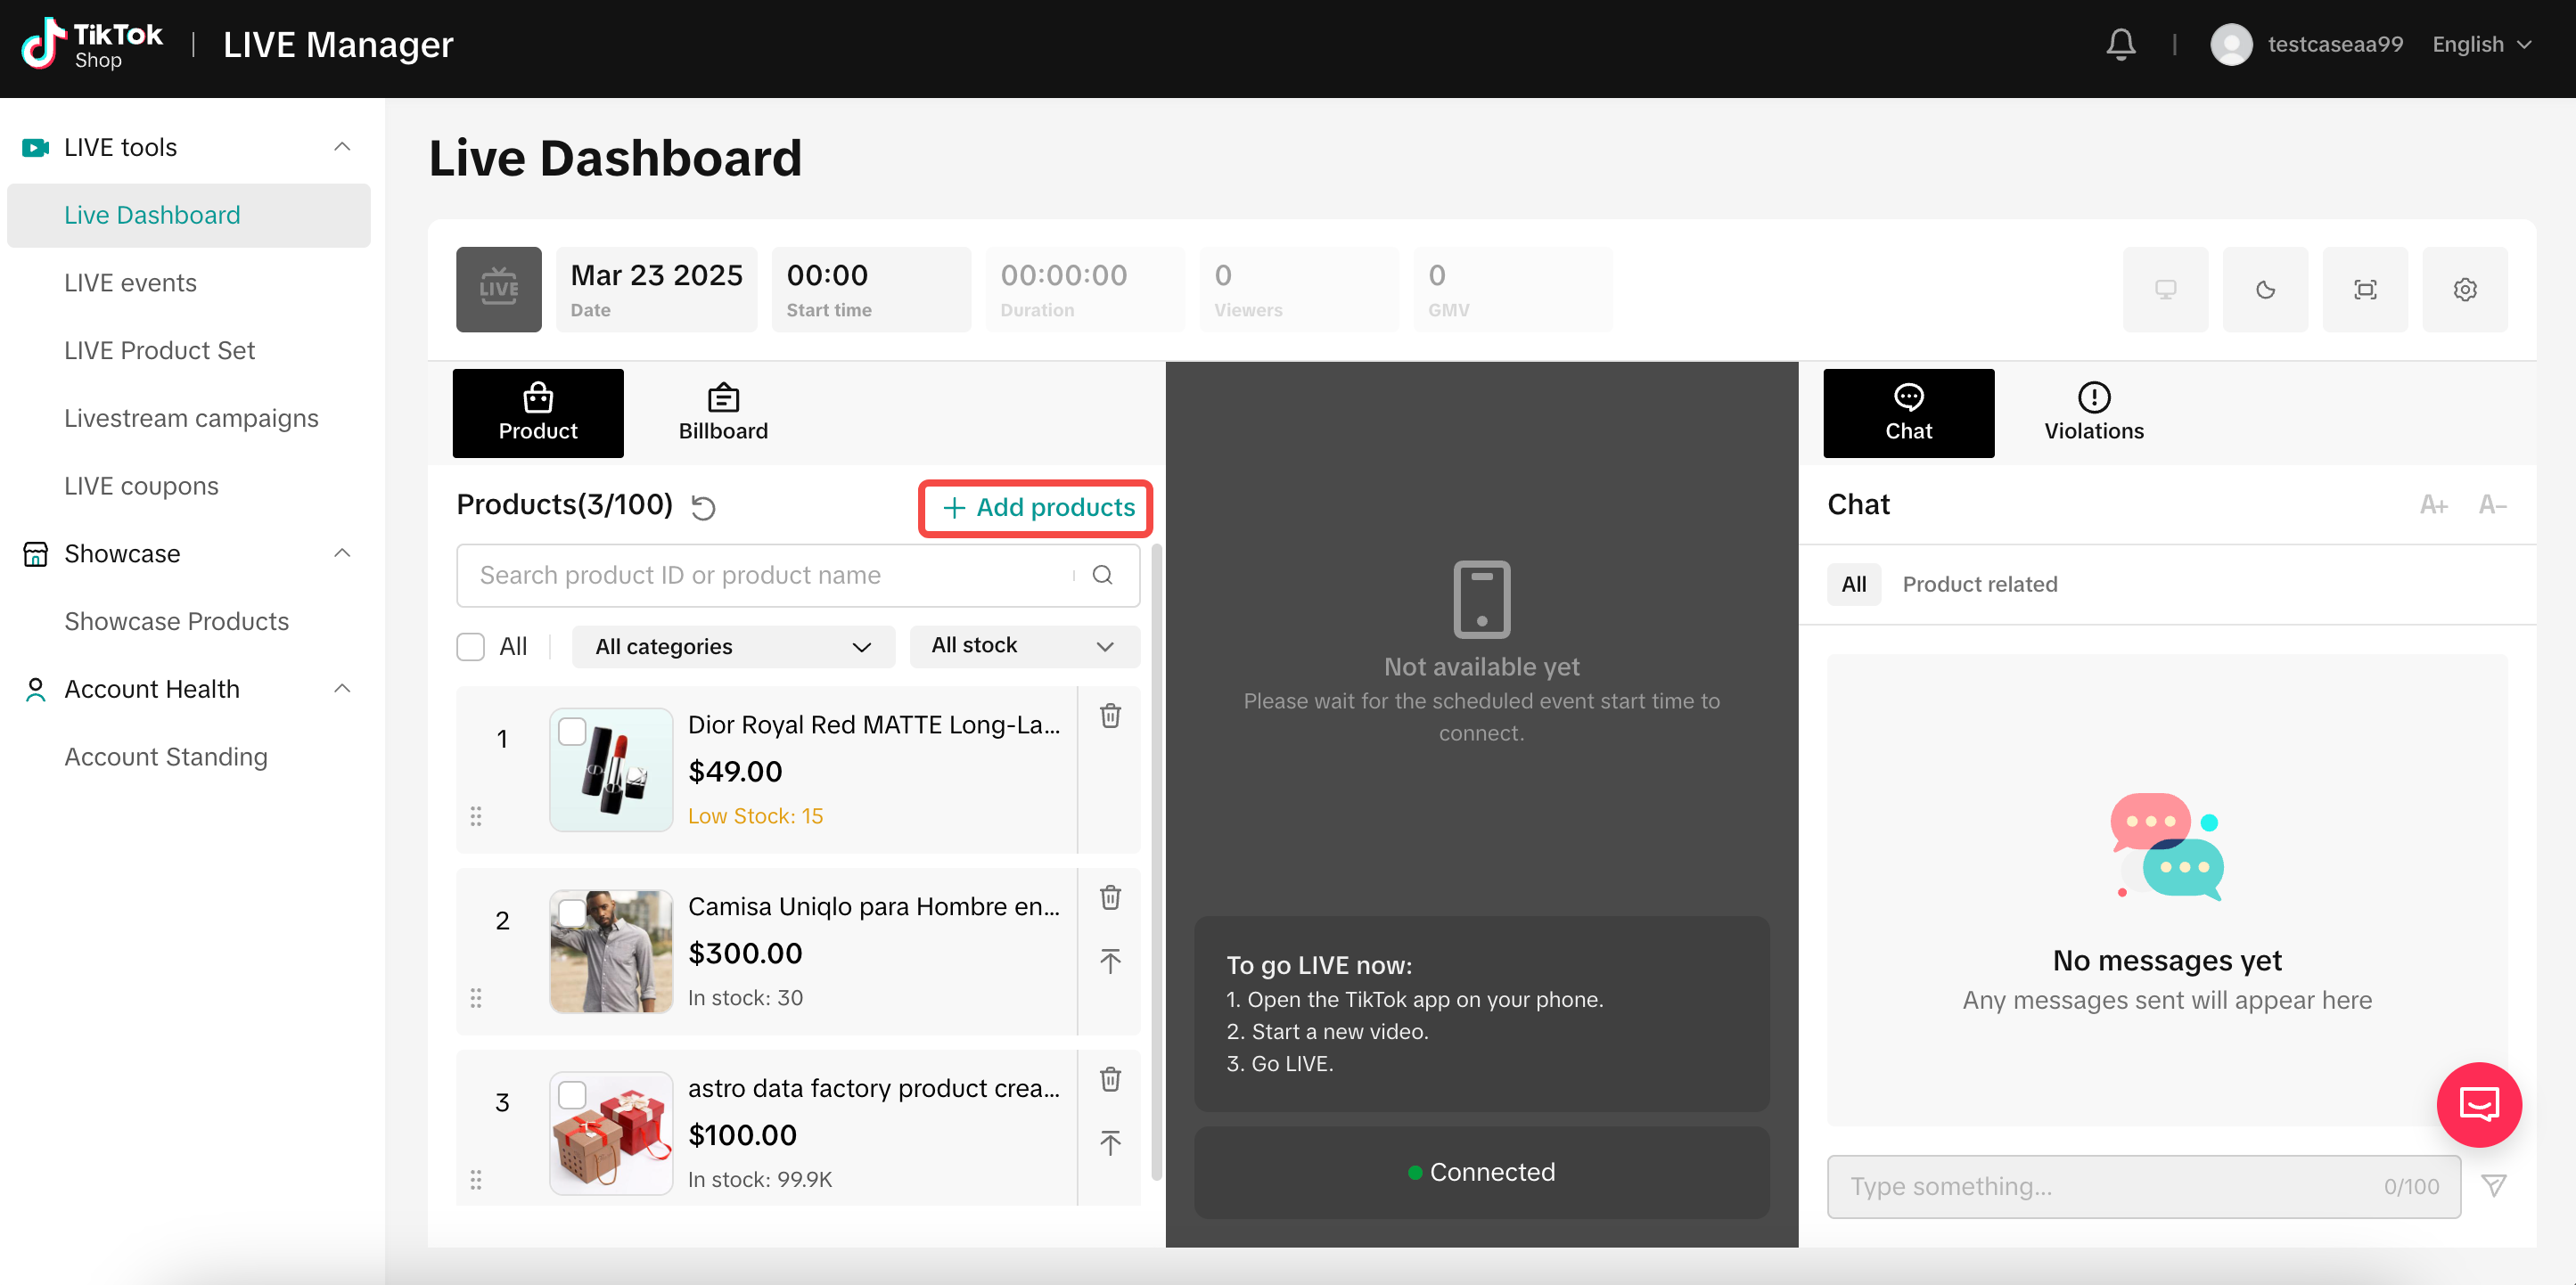This screenshot has width=2576, height=1285.
Task: Click the LIVE status icon tile
Action: coord(498,289)
